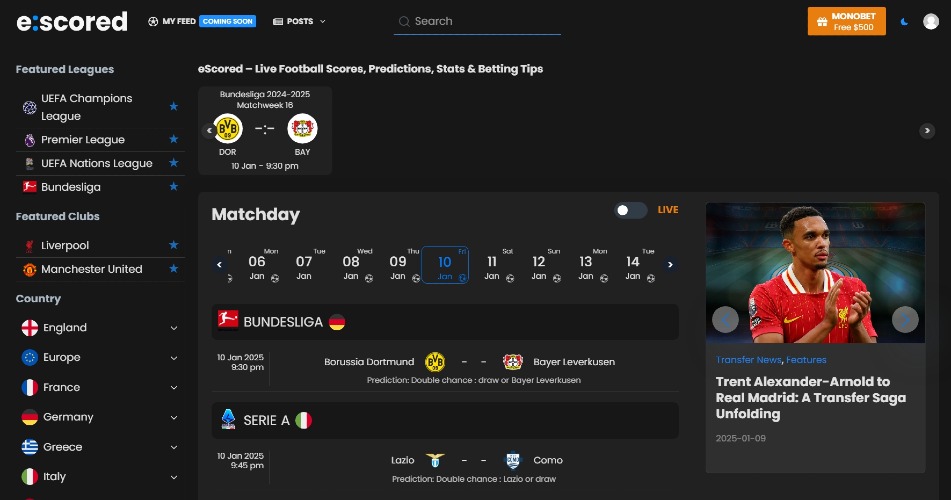Toggle the Premier League favorite star
Viewport: 951px width, 500px height.
(x=173, y=139)
